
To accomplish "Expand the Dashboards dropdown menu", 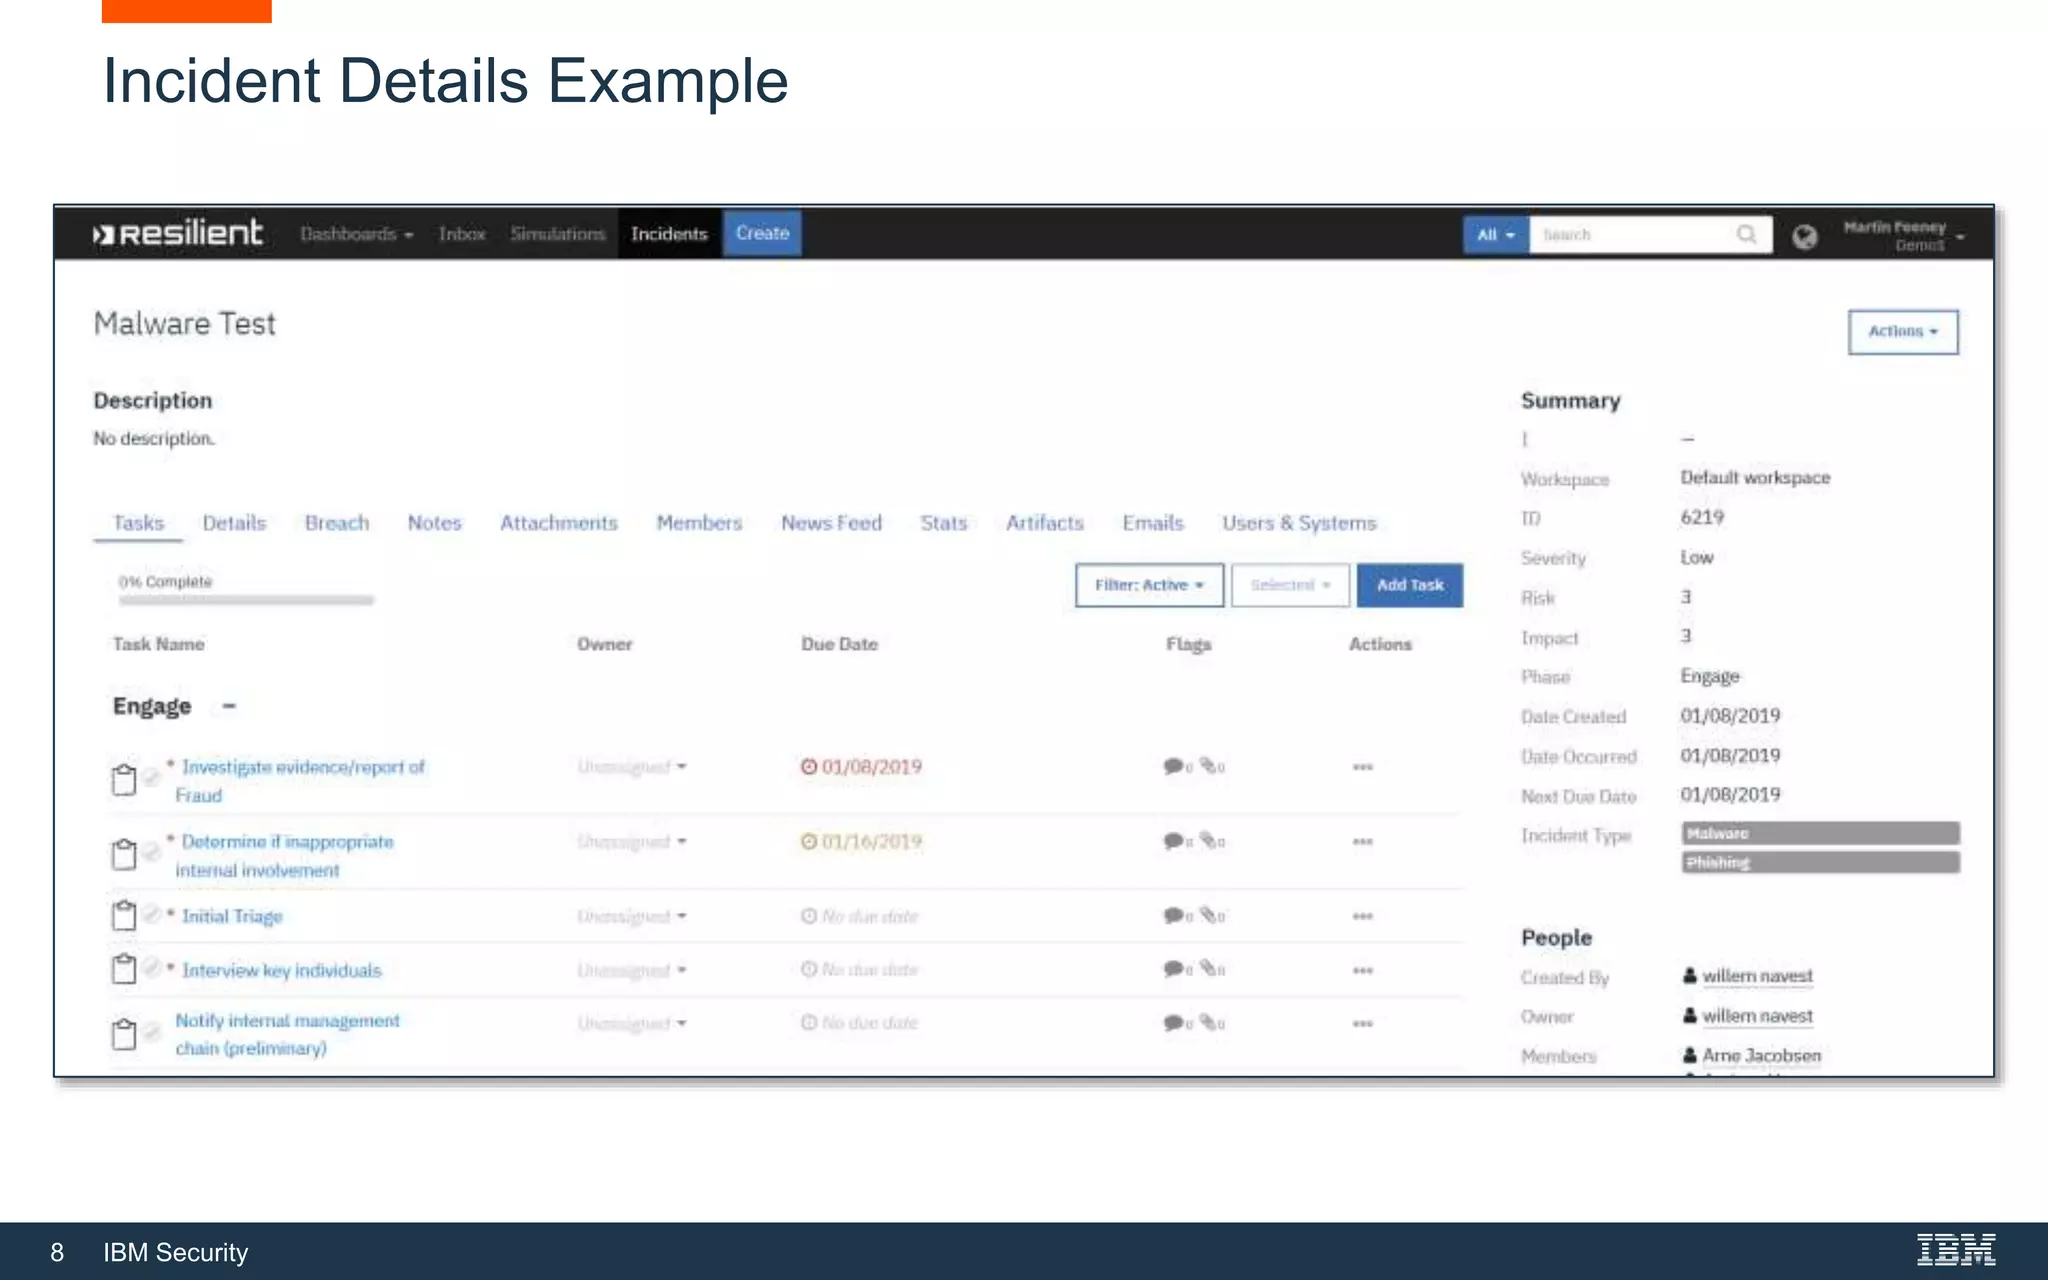I will [x=357, y=234].
